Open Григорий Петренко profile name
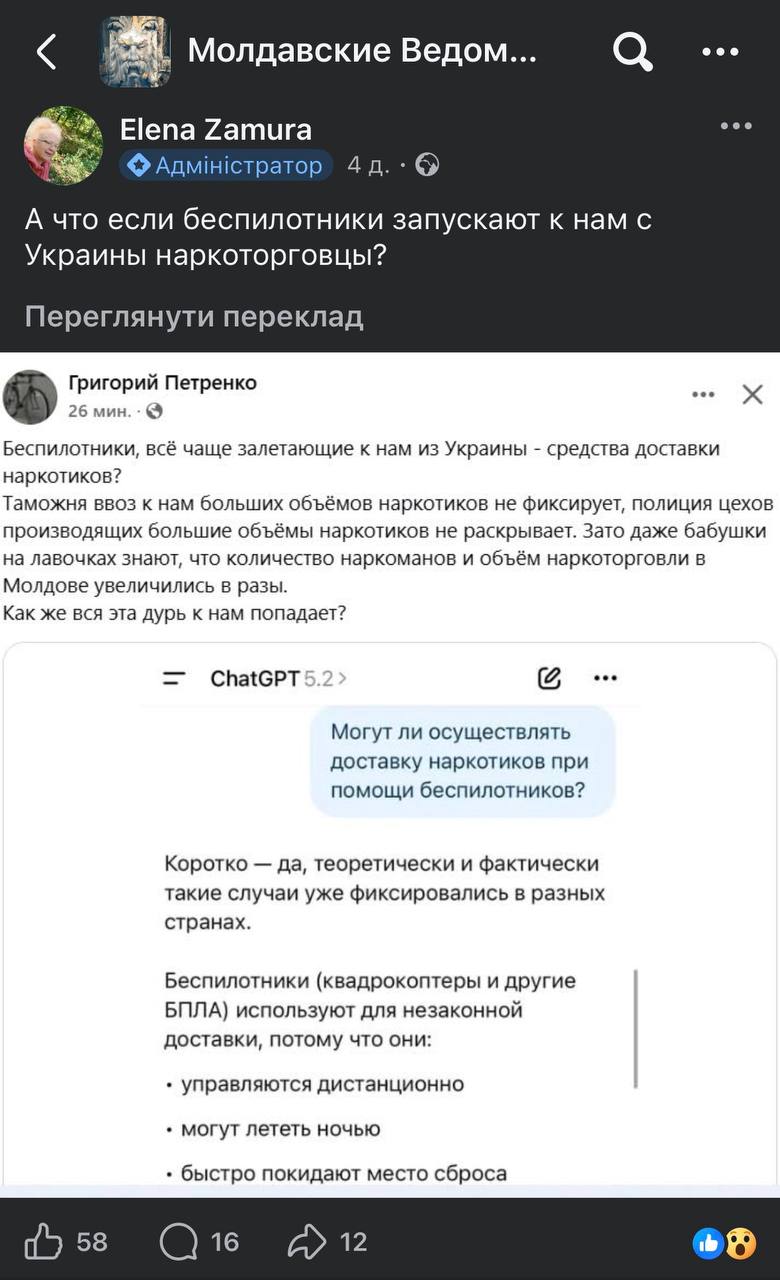The height and width of the screenshot is (1280, 780). click(x=162, y=383)
